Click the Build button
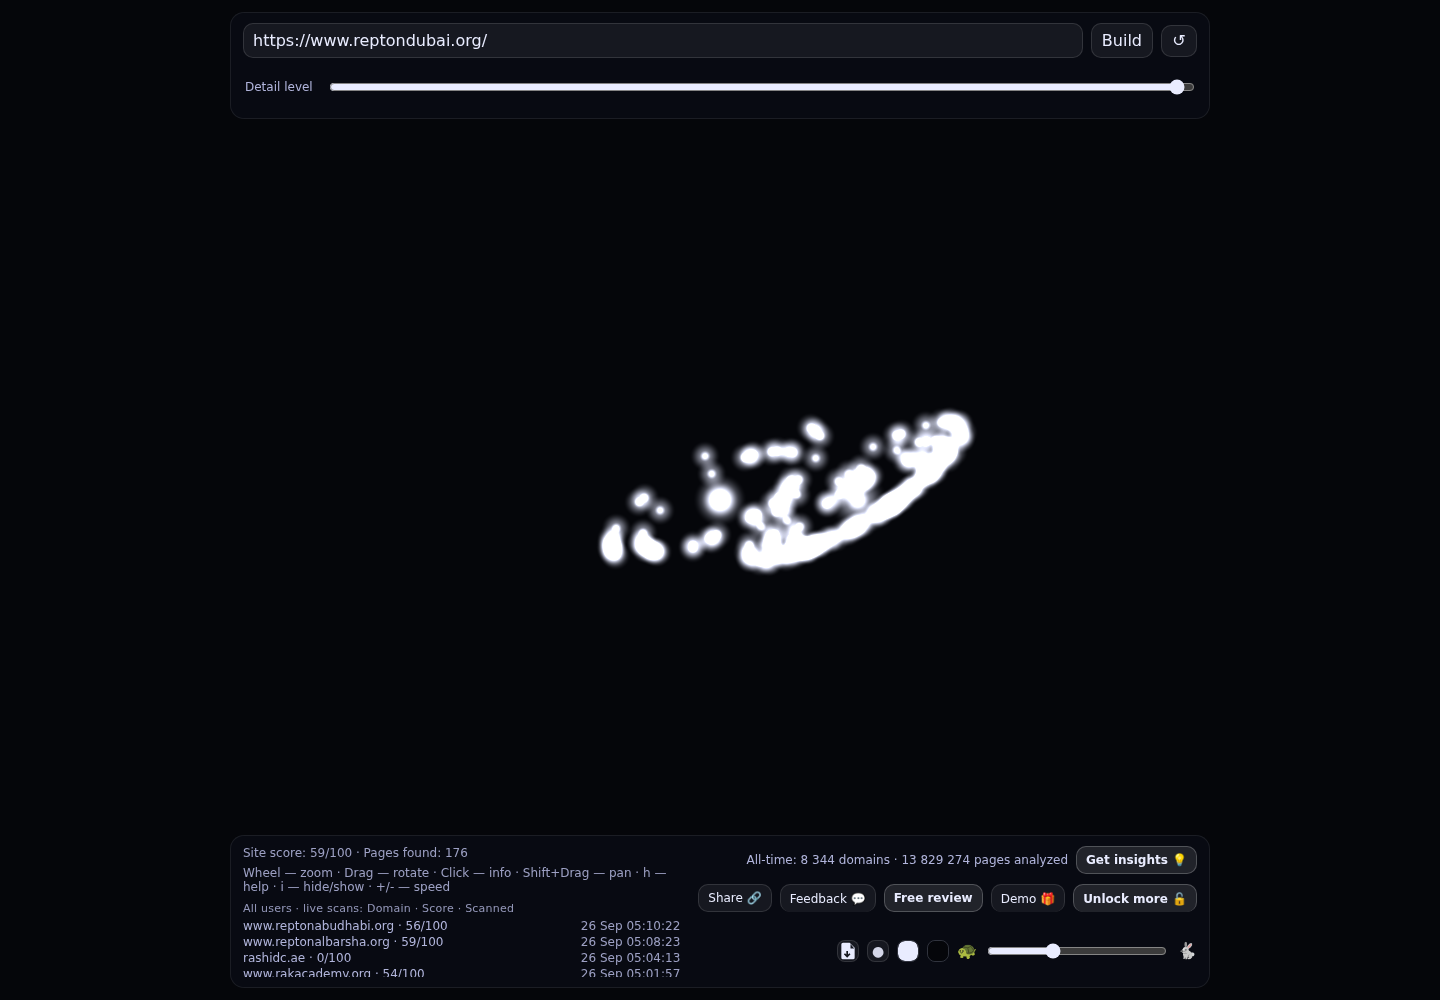The width and height of the screenshot is (1440, 1000). point(1122,41)
